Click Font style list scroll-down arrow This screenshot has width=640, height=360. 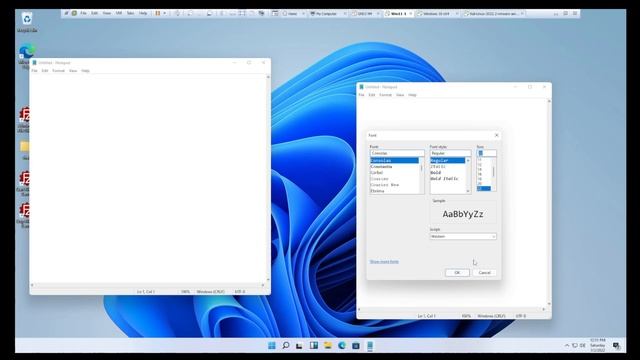click(468, 191)
